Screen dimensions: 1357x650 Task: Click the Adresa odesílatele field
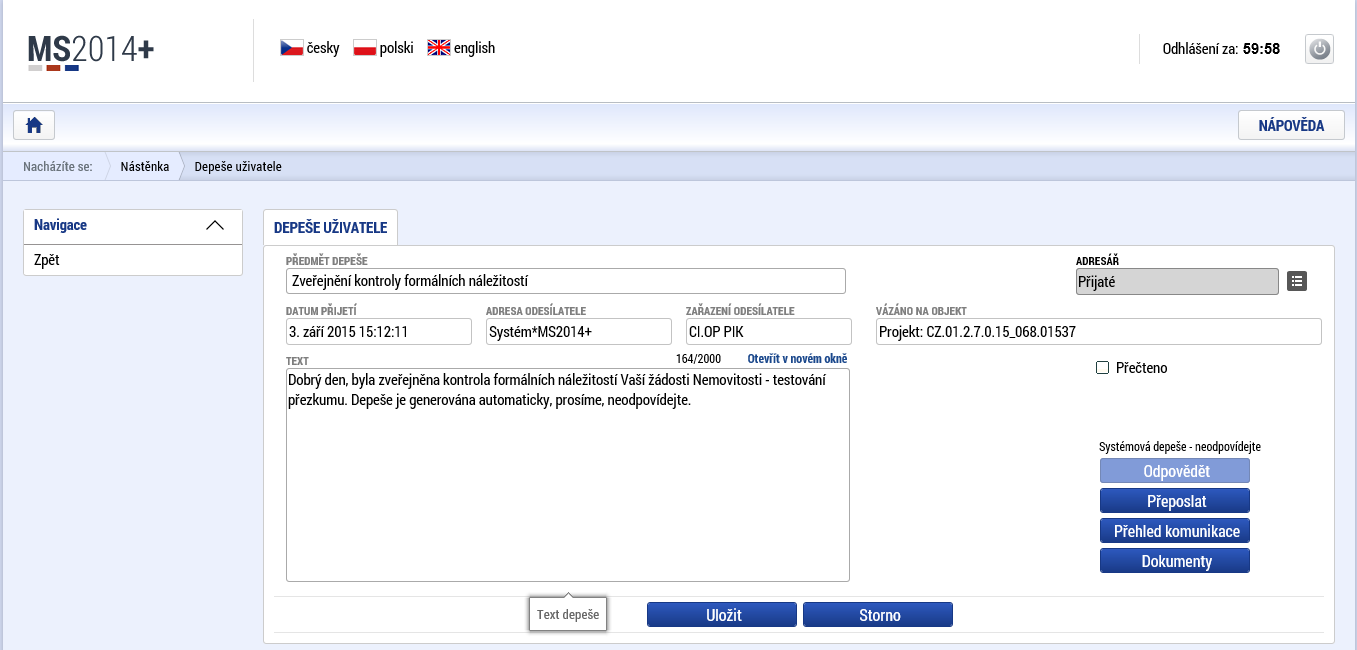578,332
